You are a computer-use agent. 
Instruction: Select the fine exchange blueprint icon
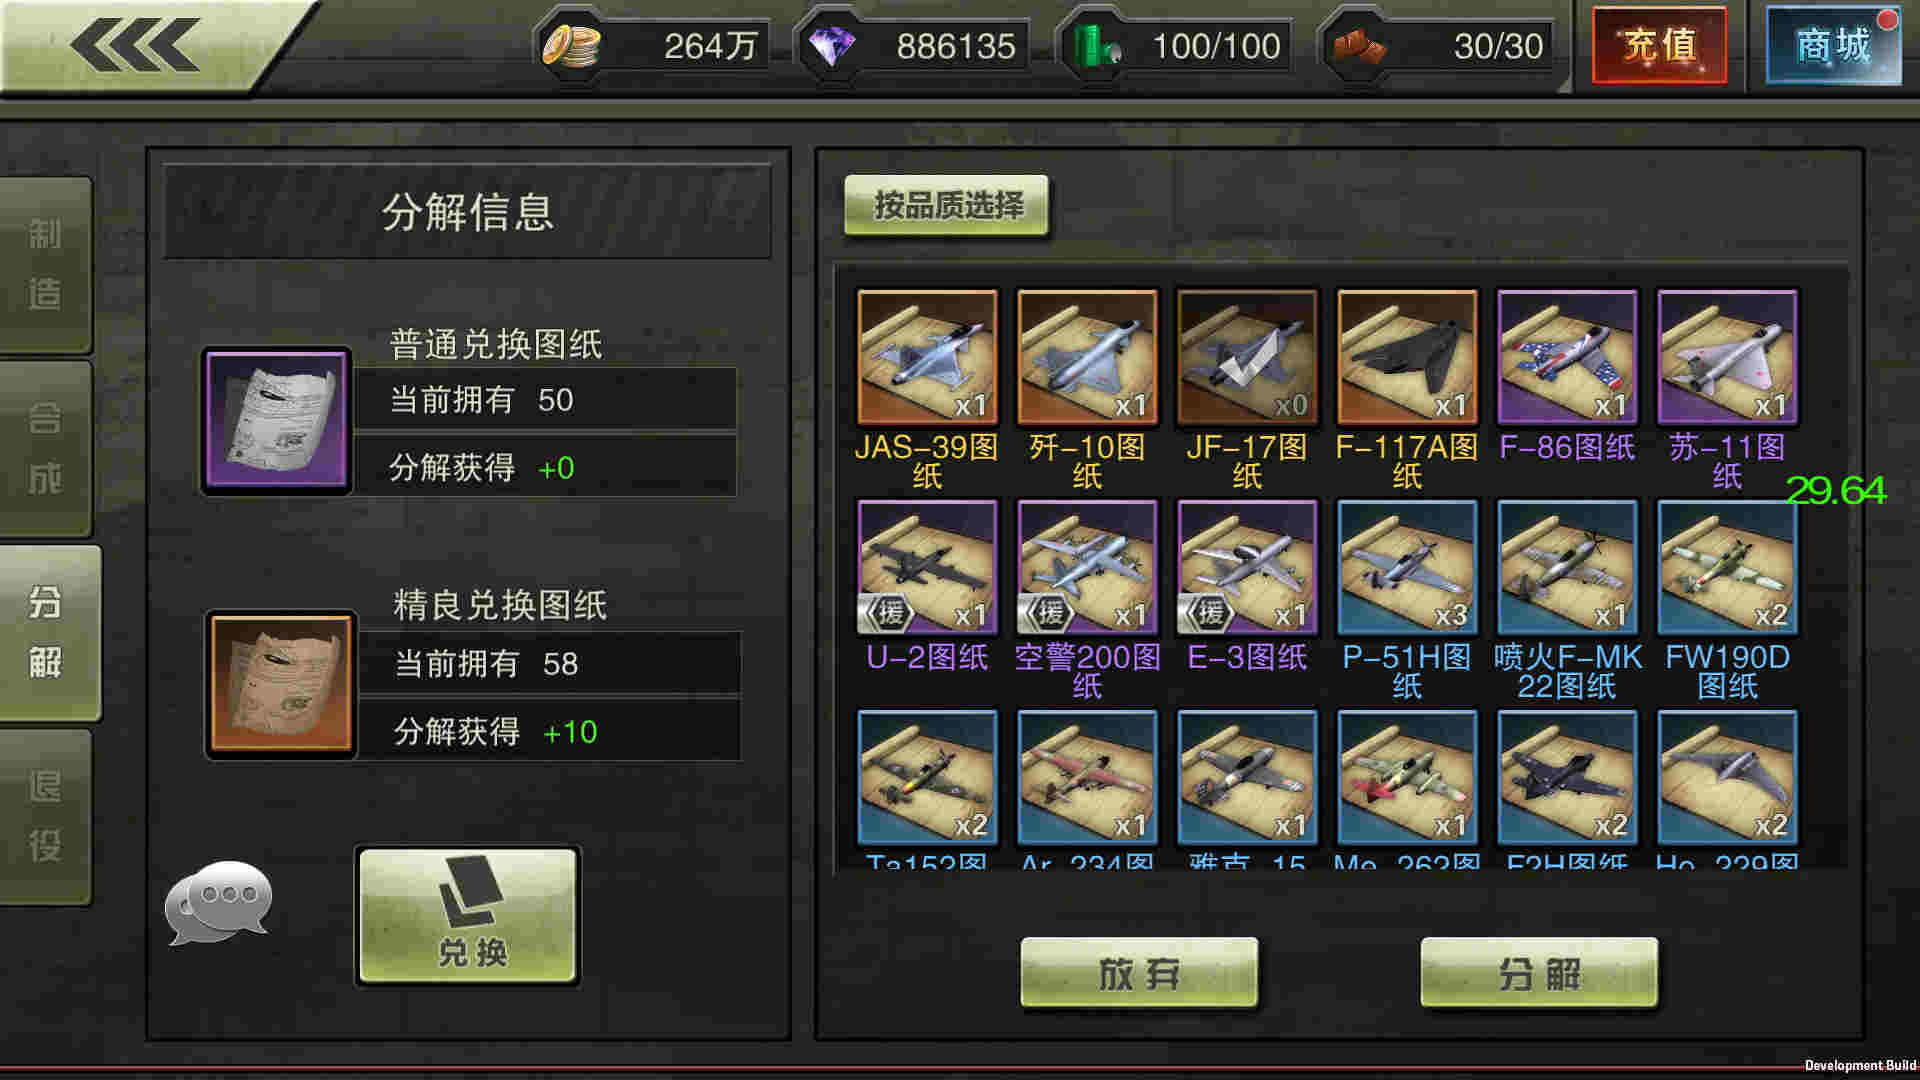tap(281, 684)
